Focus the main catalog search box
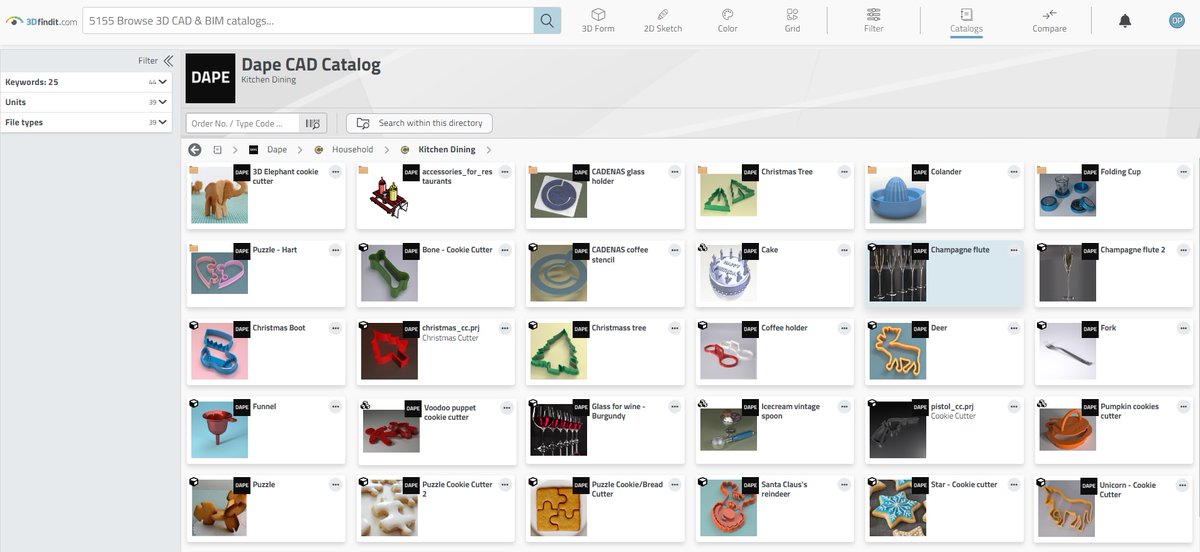The image size is (1200, 552). coord(307,20)
